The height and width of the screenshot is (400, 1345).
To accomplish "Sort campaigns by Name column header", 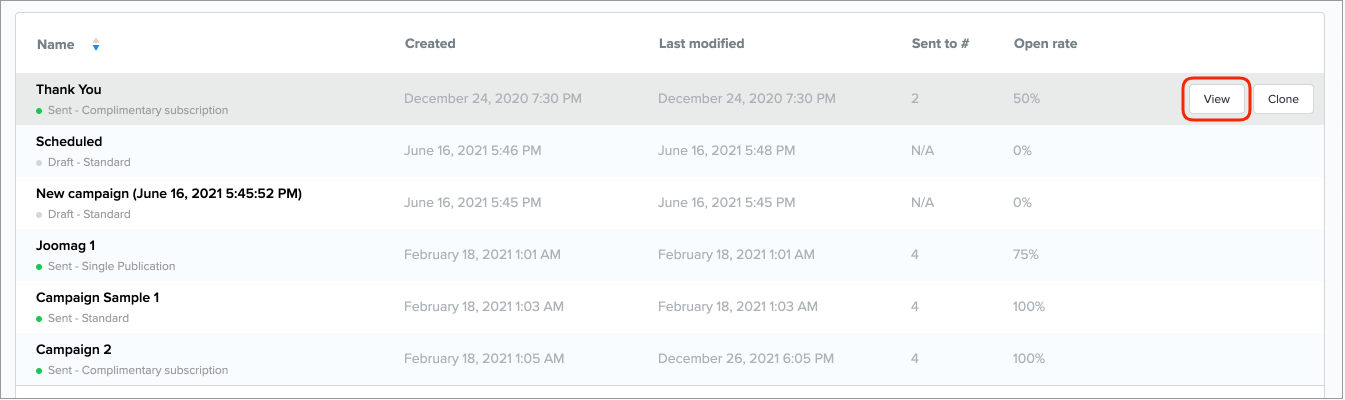I will (55, 44).
